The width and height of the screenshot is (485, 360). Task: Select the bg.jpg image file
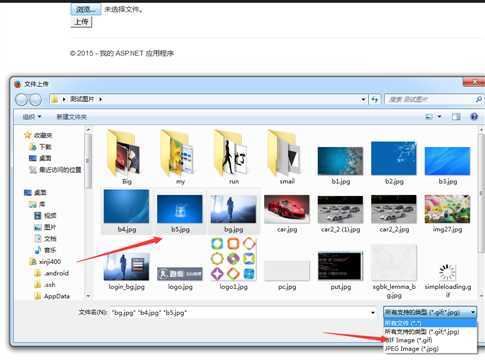point(234,213)
